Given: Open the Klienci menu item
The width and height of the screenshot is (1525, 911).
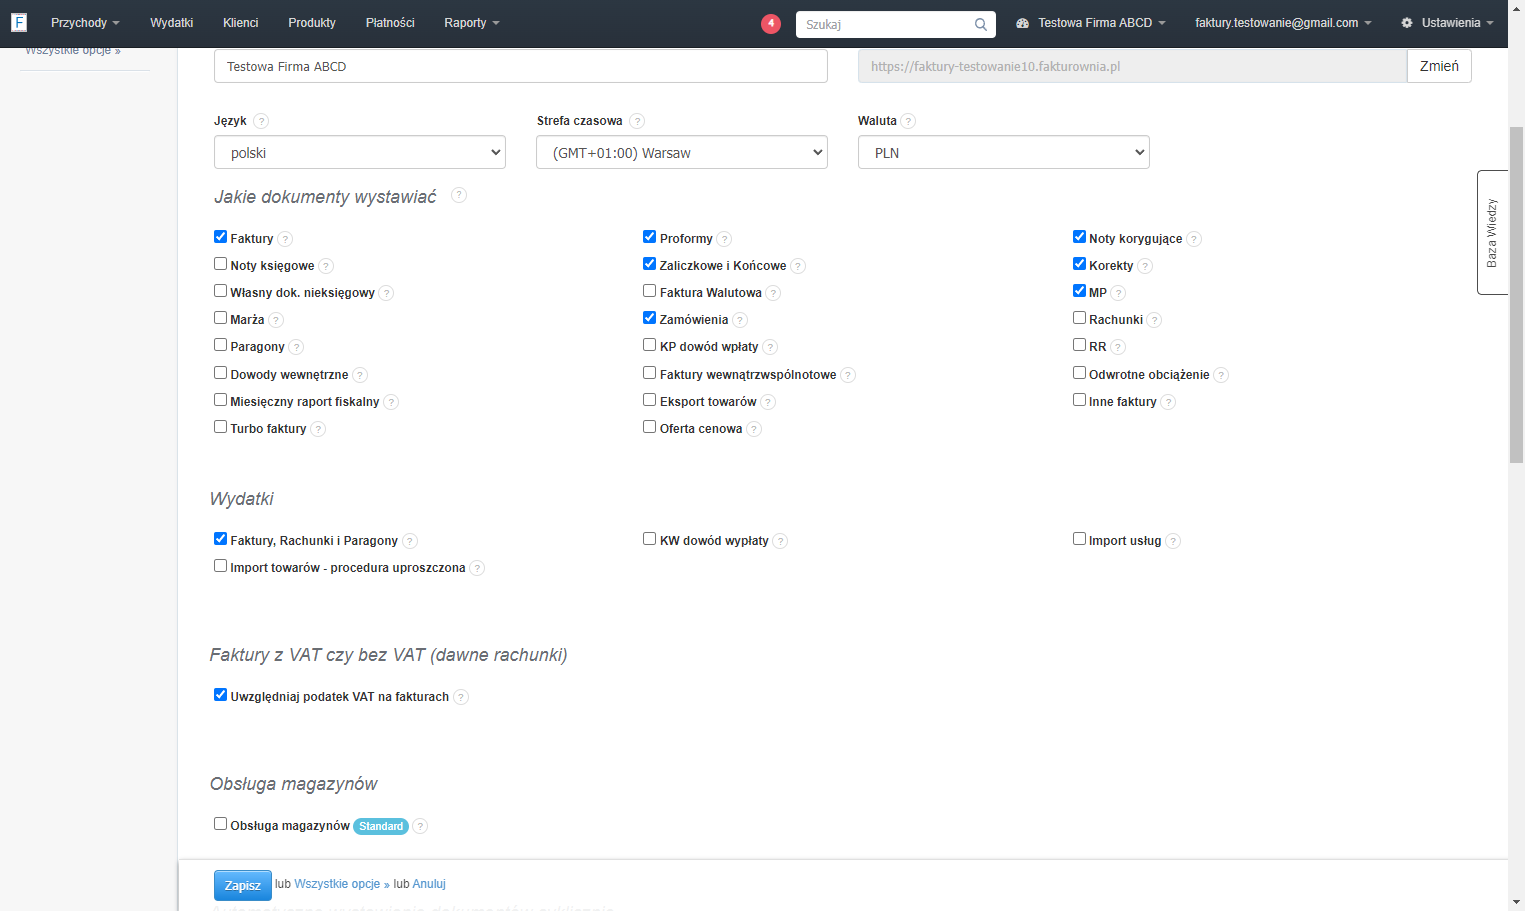Looking at the screenshot, I should [x=241, y=23].
